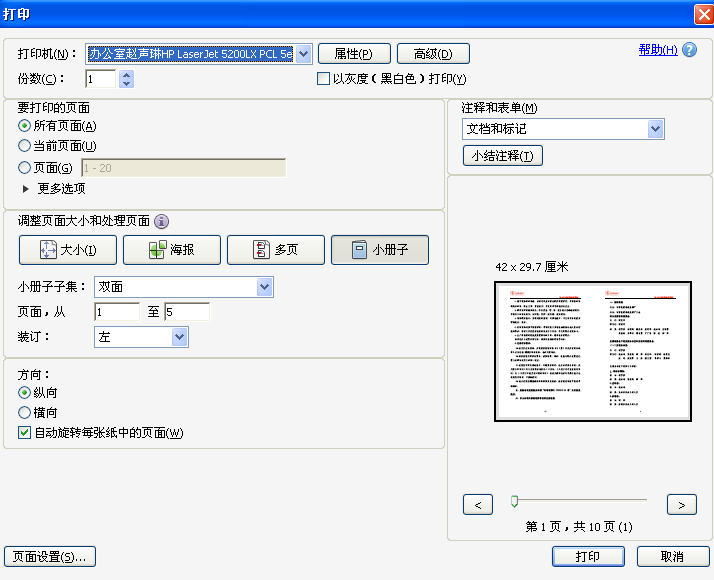
Task: Choose the Booklet (小册子) option
Action: (380, 249)
